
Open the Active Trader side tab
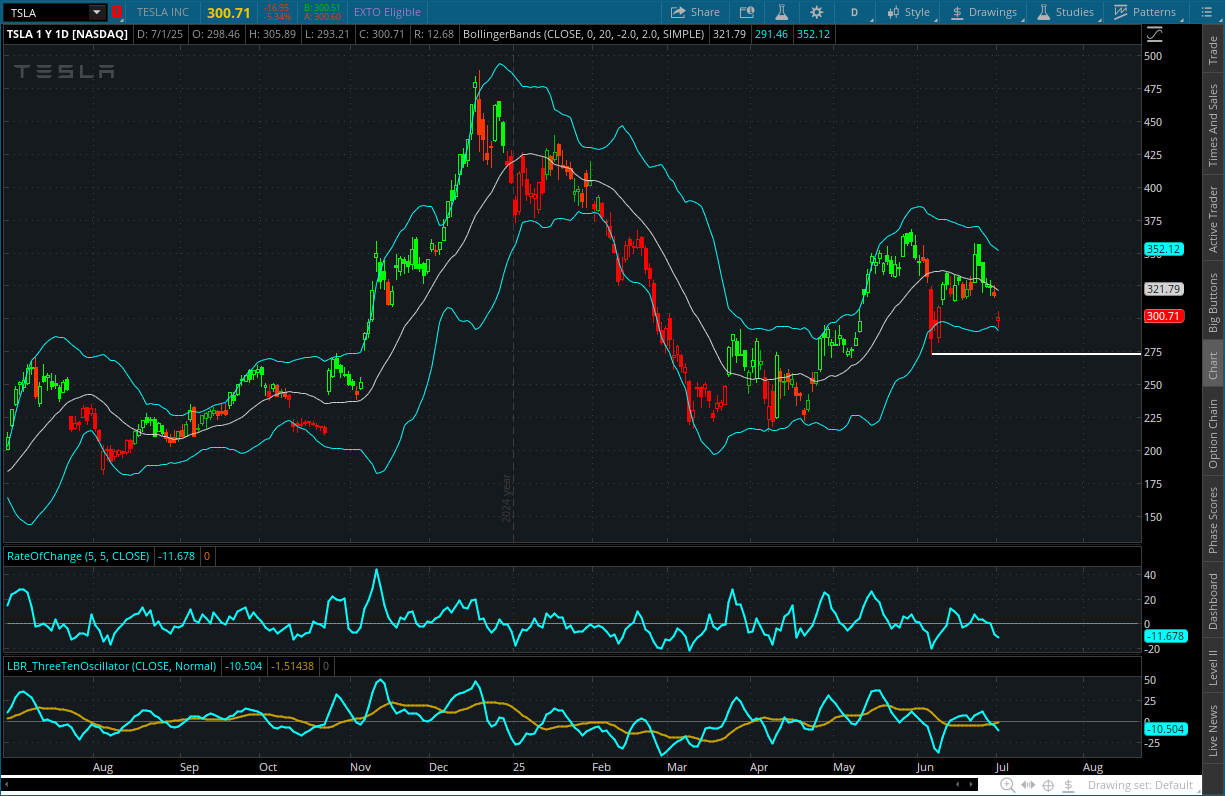[x=1213, y=219]
